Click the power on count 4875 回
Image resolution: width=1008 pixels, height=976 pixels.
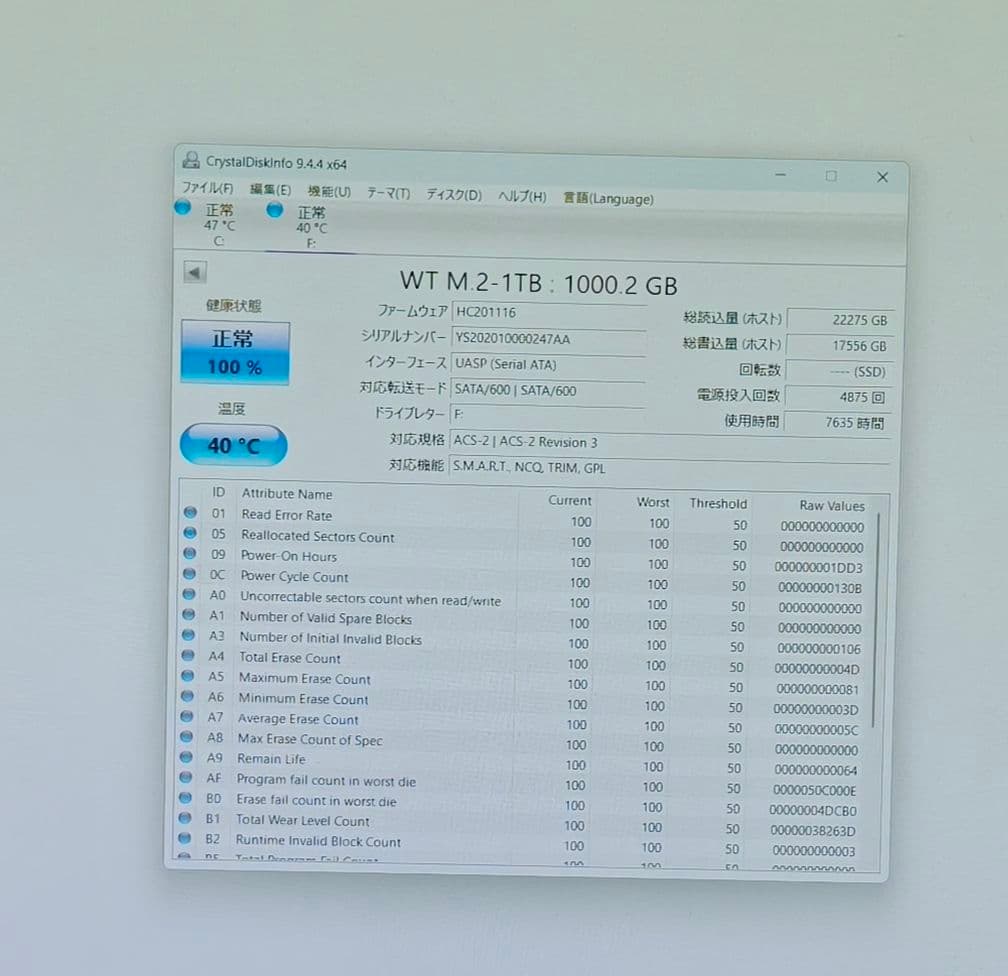coord(837,397)
